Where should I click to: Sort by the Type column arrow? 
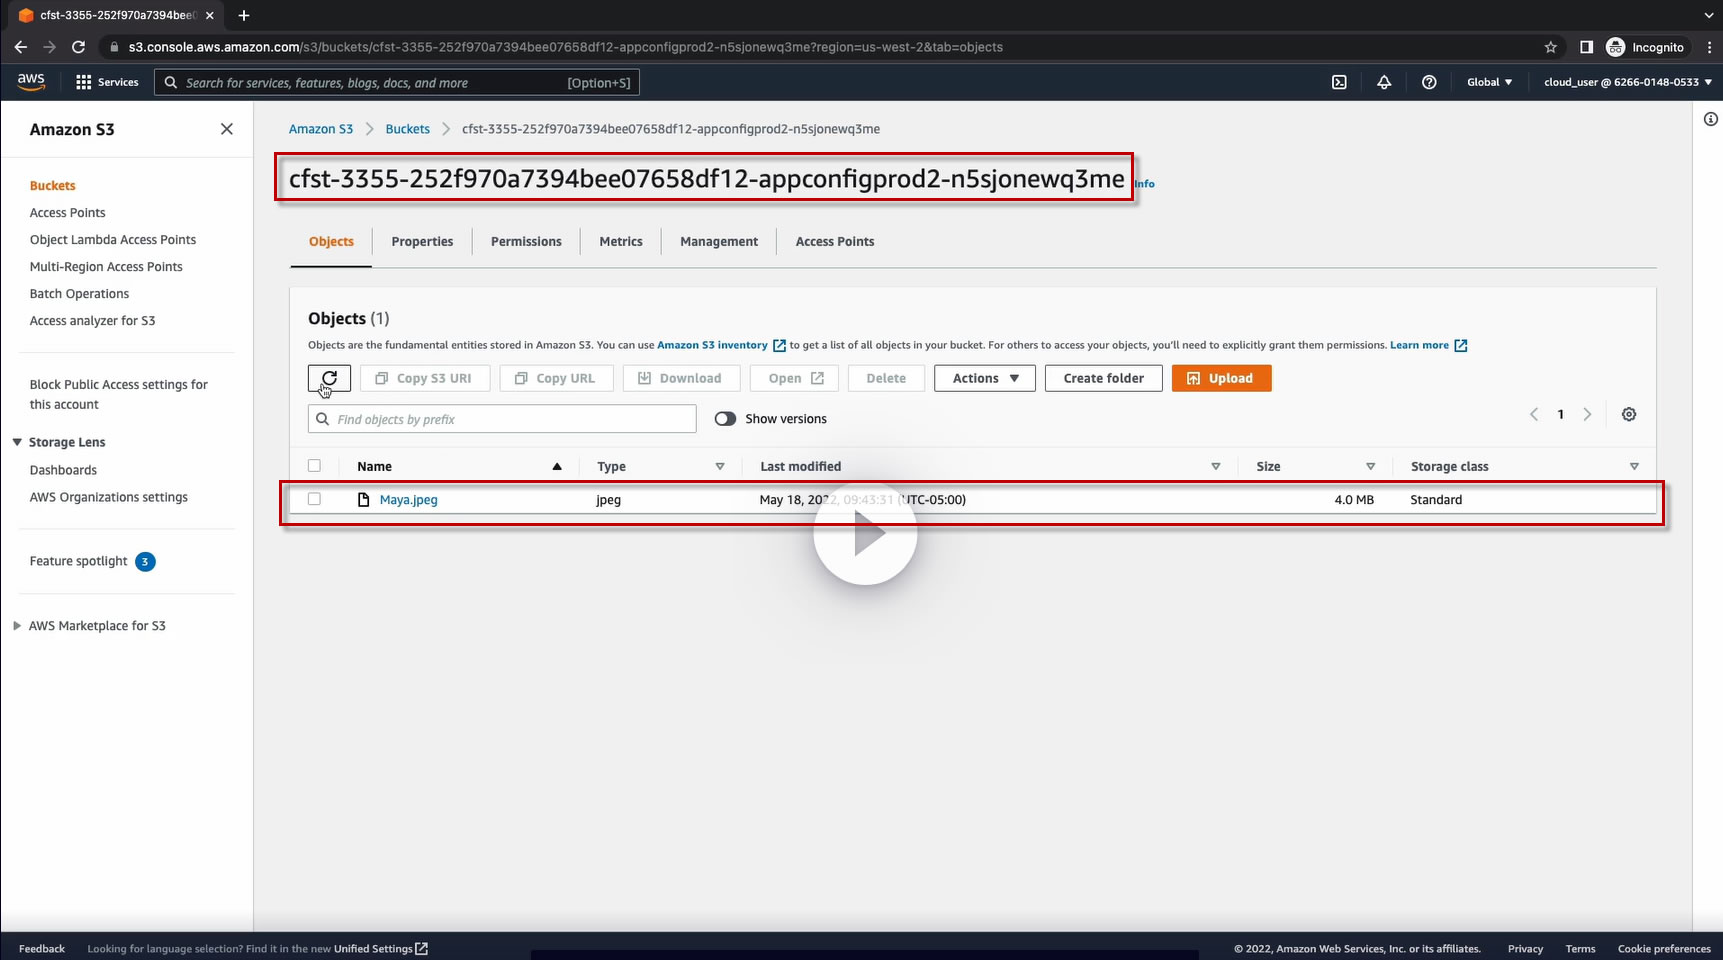tap(720, 467)
